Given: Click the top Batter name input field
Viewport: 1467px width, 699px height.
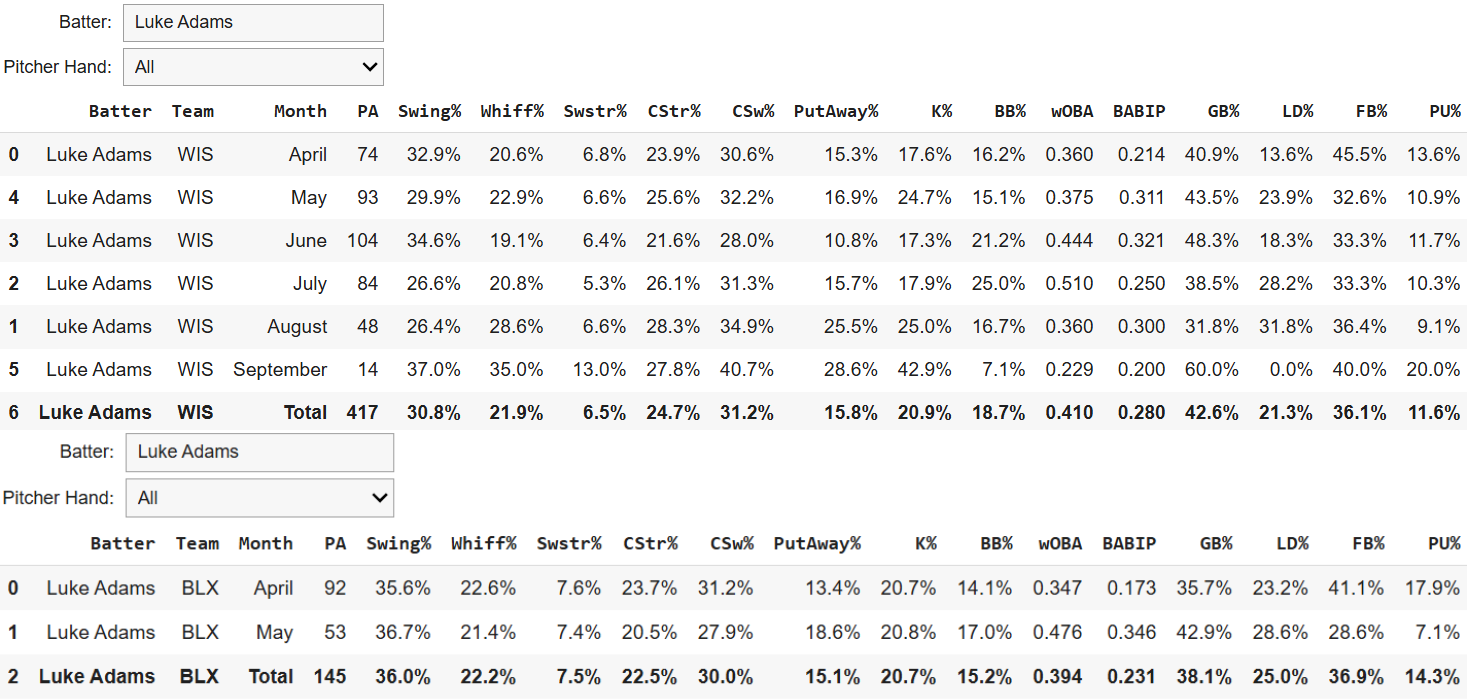Looking at the screenshot, I should (253, 22).
